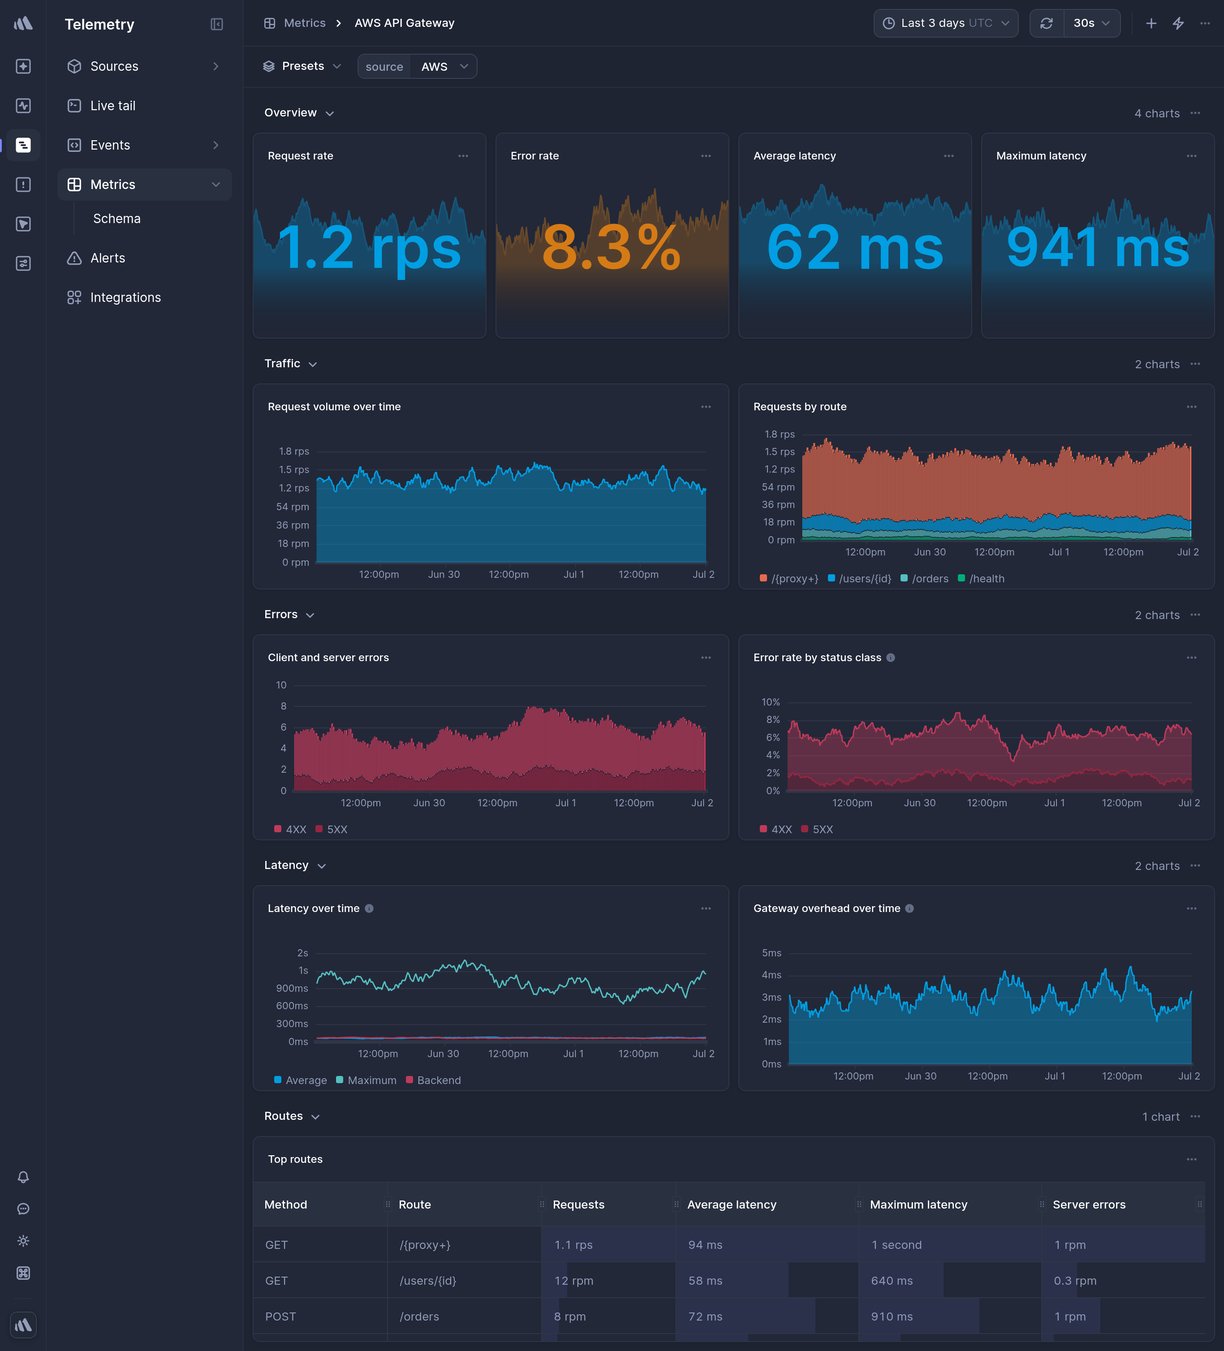1224x1351 pixels.
Task: Toggle the /users/{id} series legend
Action: [x=859, y=579]
